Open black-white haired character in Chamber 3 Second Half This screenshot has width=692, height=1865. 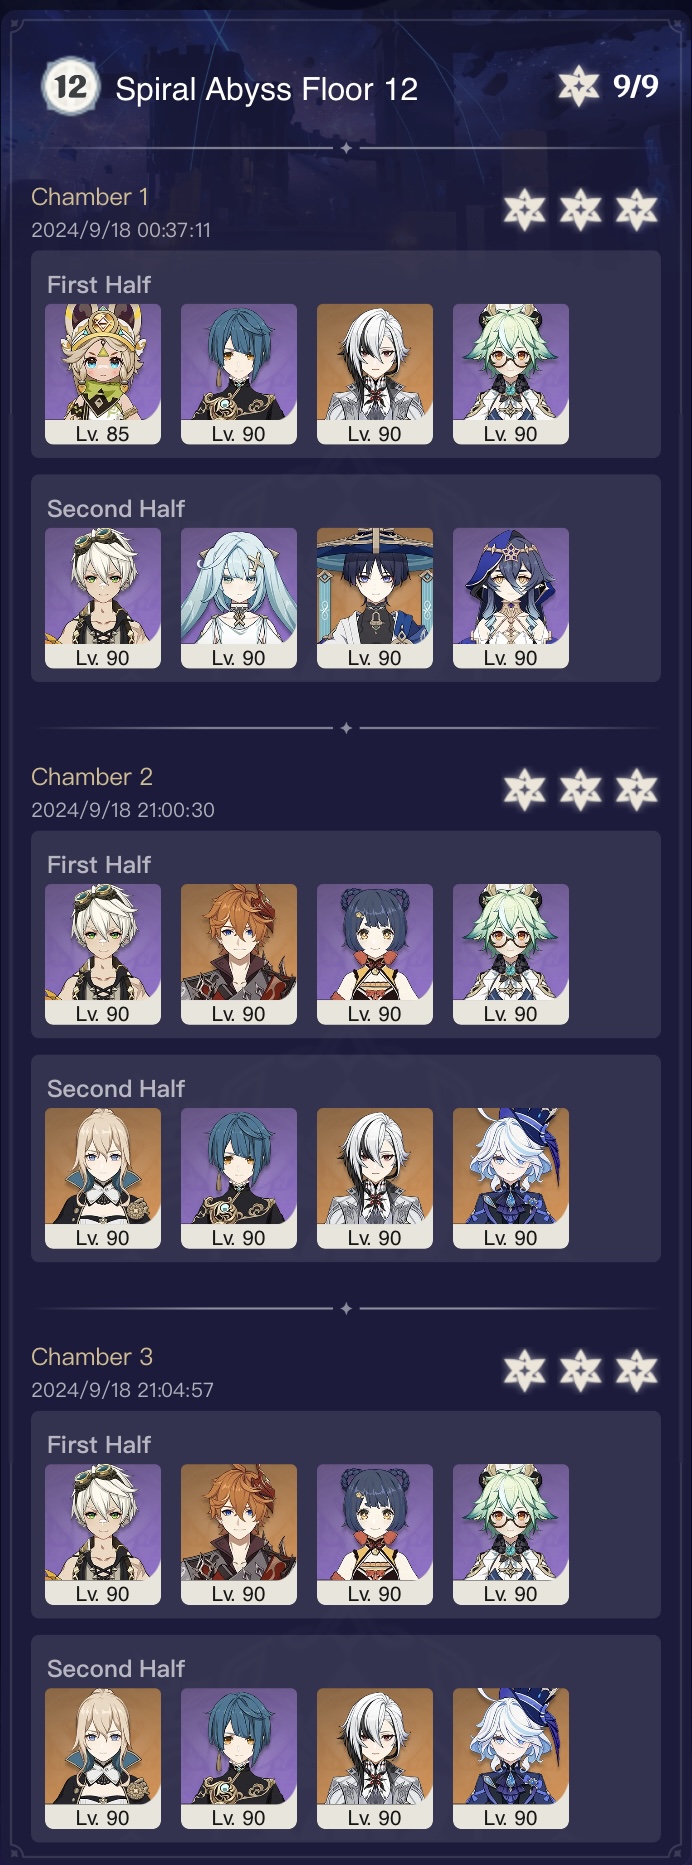pos(375,1758)
